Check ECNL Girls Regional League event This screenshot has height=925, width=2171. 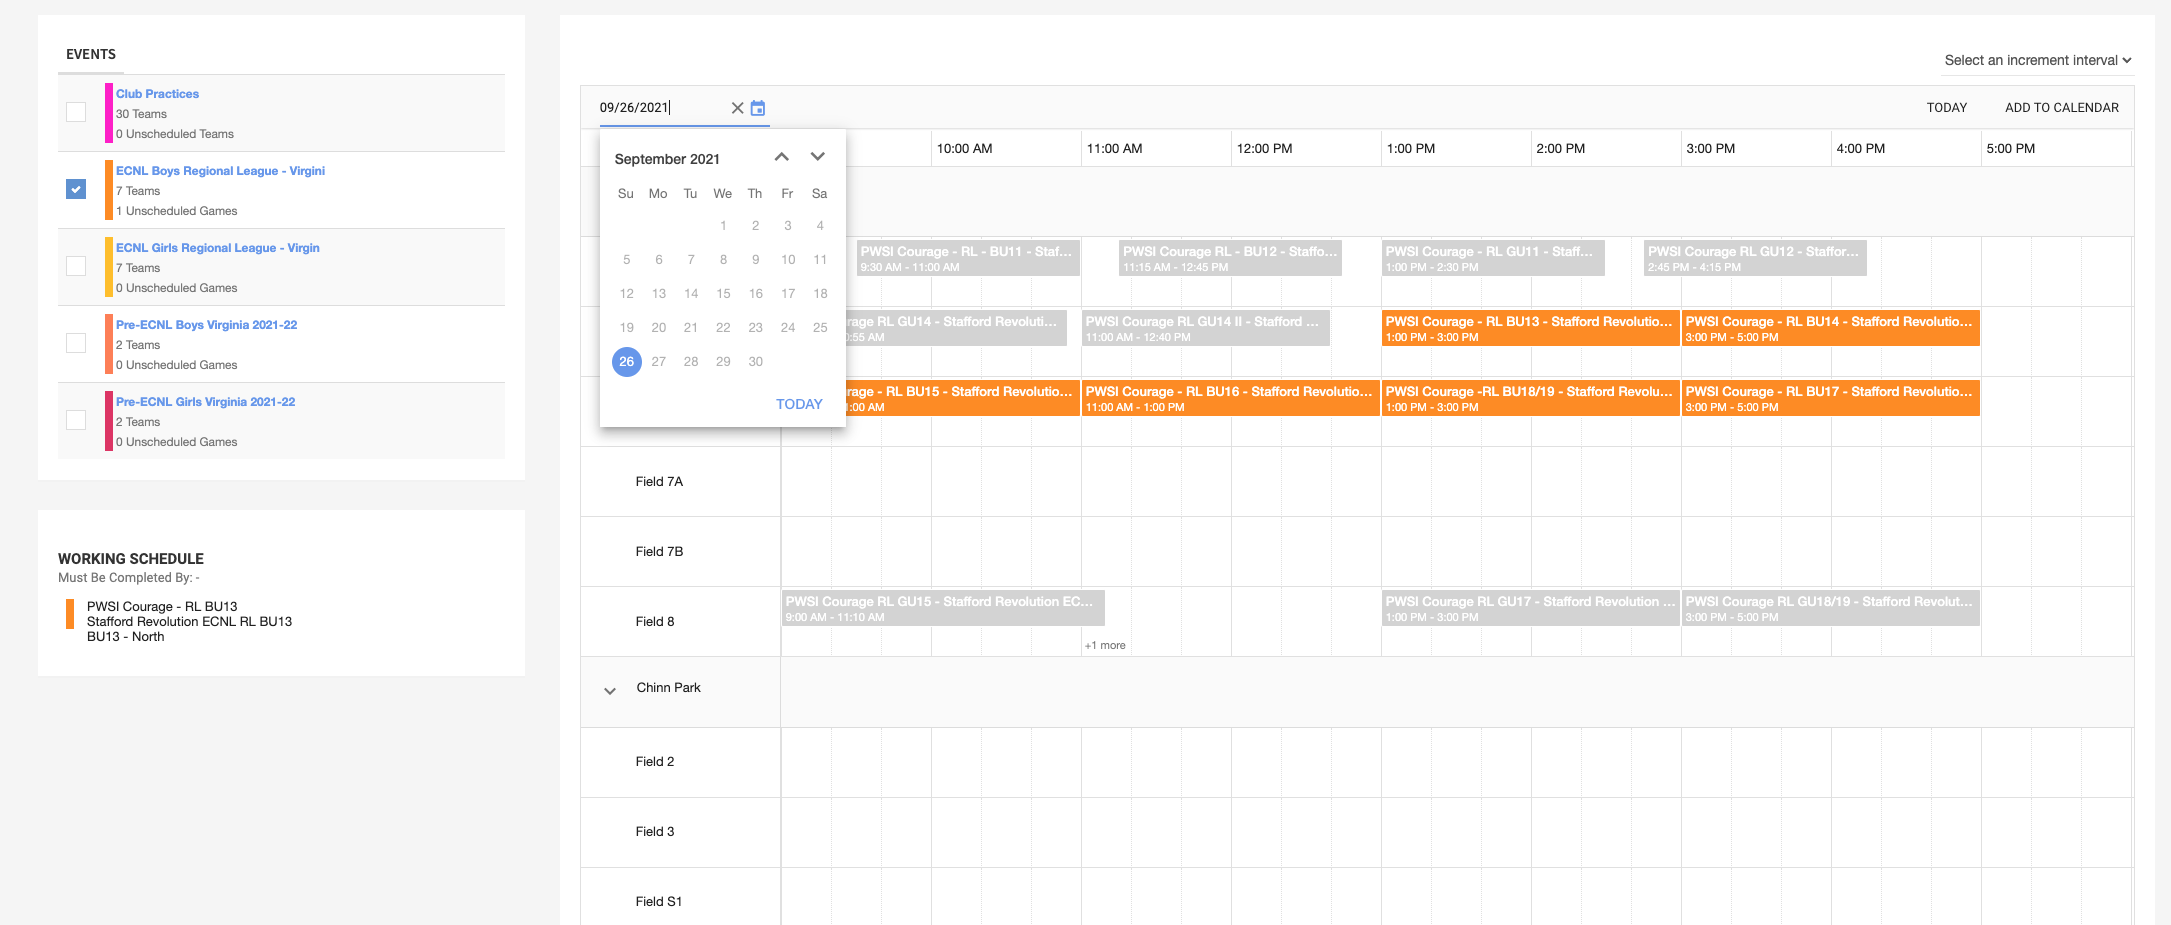(x=76, y=266)
